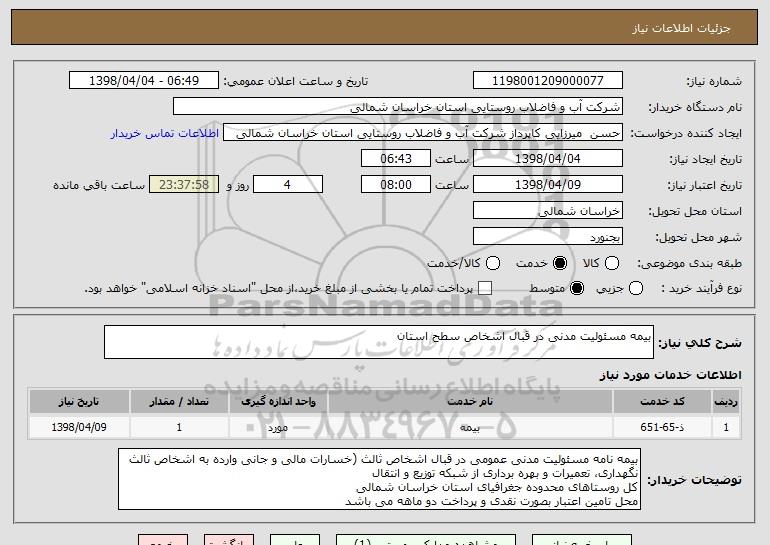Click the ساعت باقی مانده label
Screen dimensions: 770x545
coord(99,185)
